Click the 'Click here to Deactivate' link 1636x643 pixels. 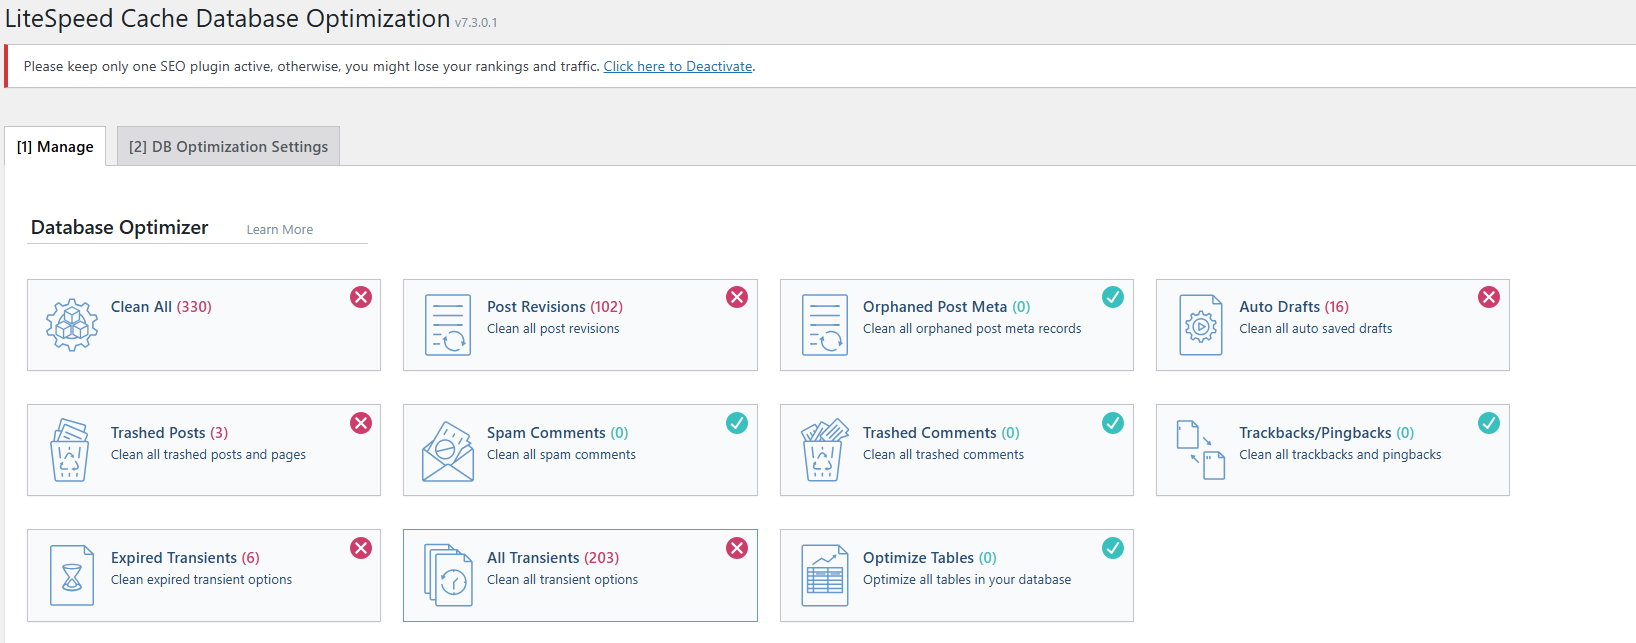(x=677, y=66)
